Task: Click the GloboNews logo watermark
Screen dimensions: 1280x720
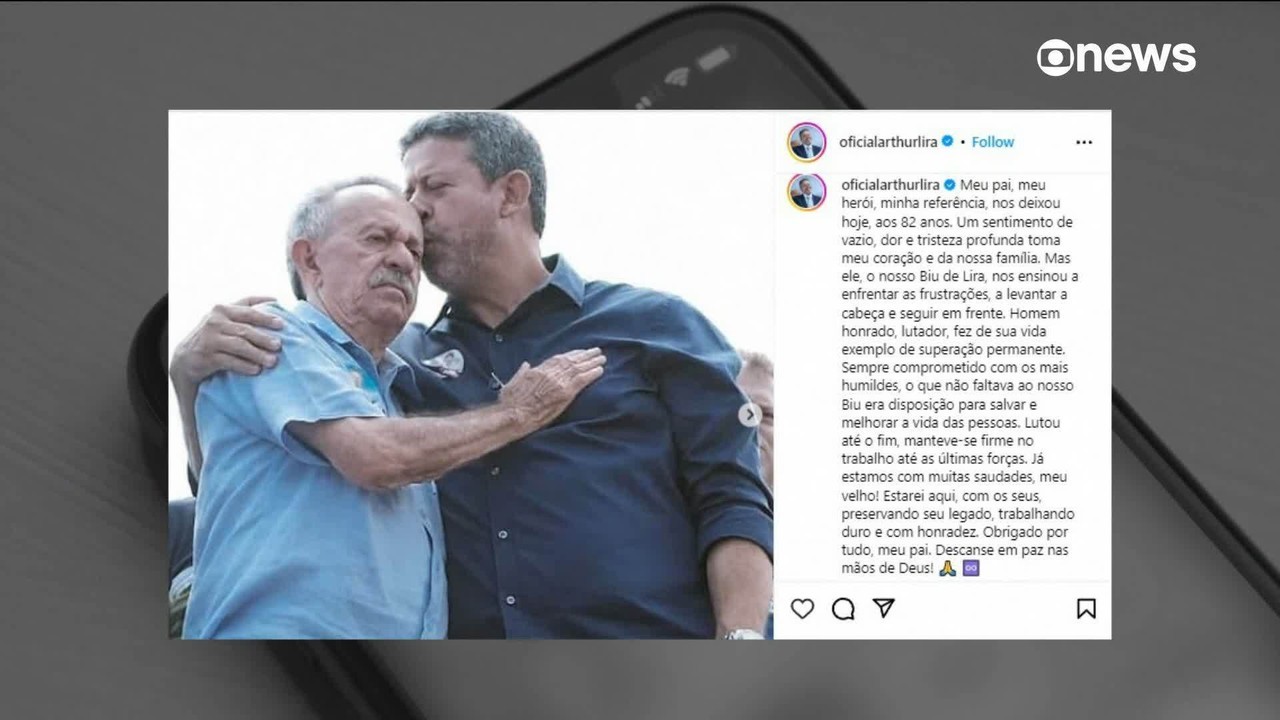Action: pyautogui.click(x=1116, y=57)
